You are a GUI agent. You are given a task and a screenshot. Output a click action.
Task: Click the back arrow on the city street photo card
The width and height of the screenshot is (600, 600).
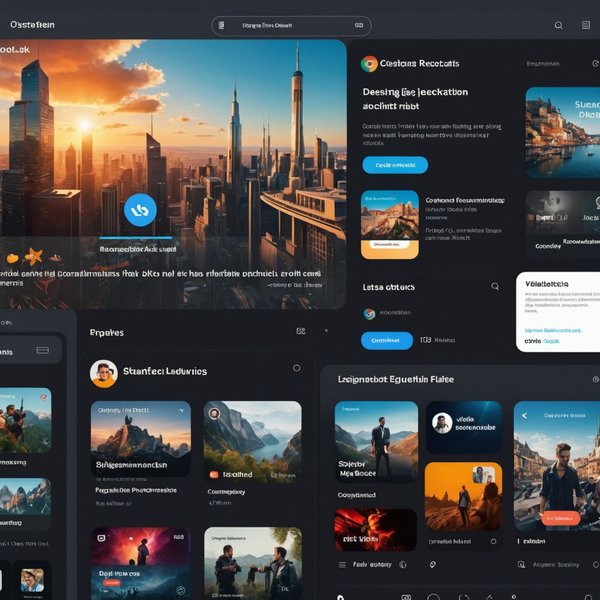[525, 416]
